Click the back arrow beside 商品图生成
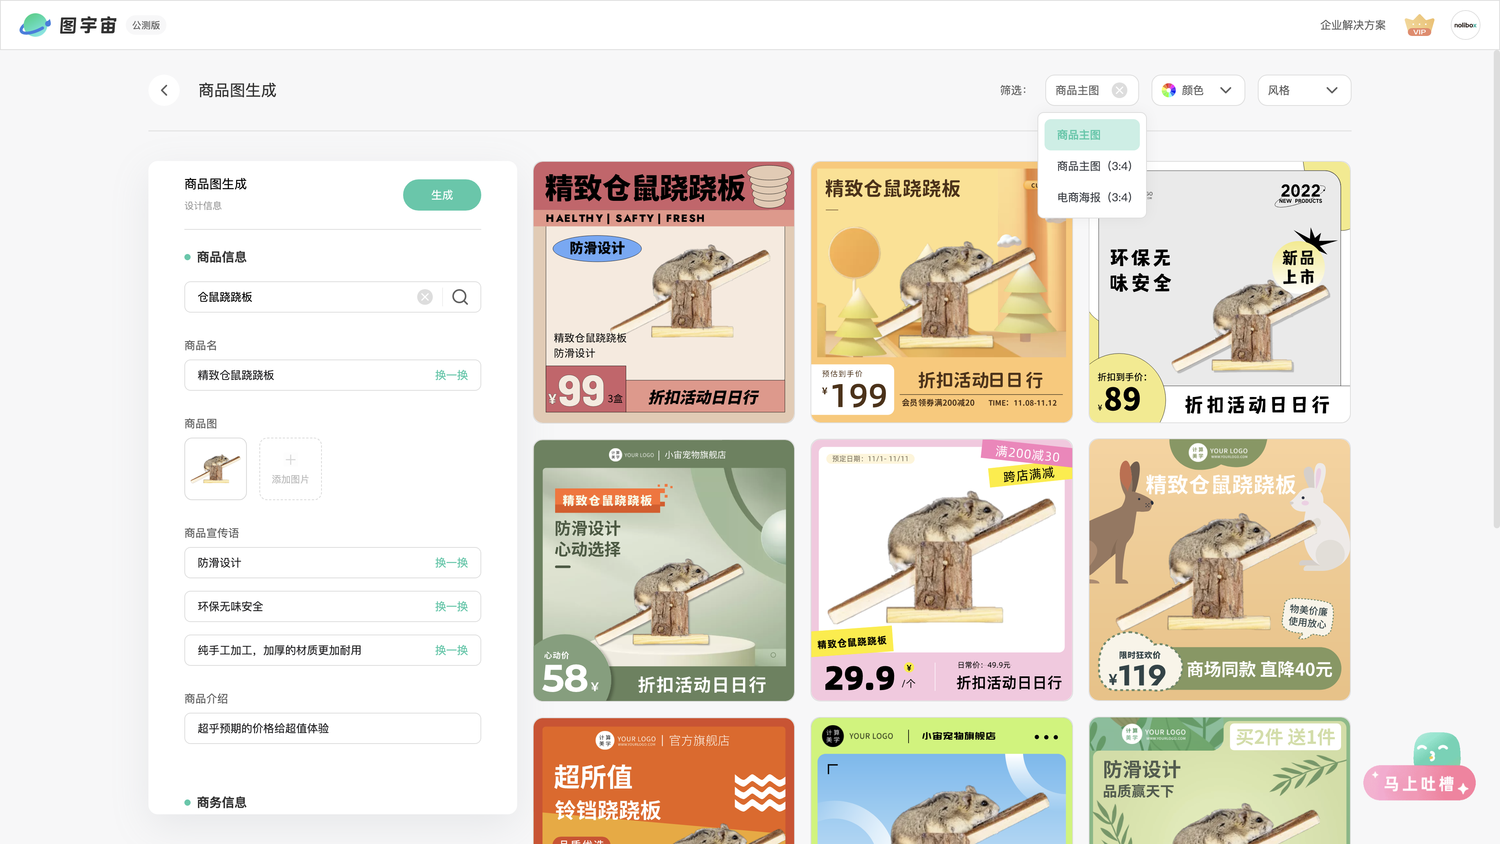This screenshot has width=1500, height=844. pos(164,90)
